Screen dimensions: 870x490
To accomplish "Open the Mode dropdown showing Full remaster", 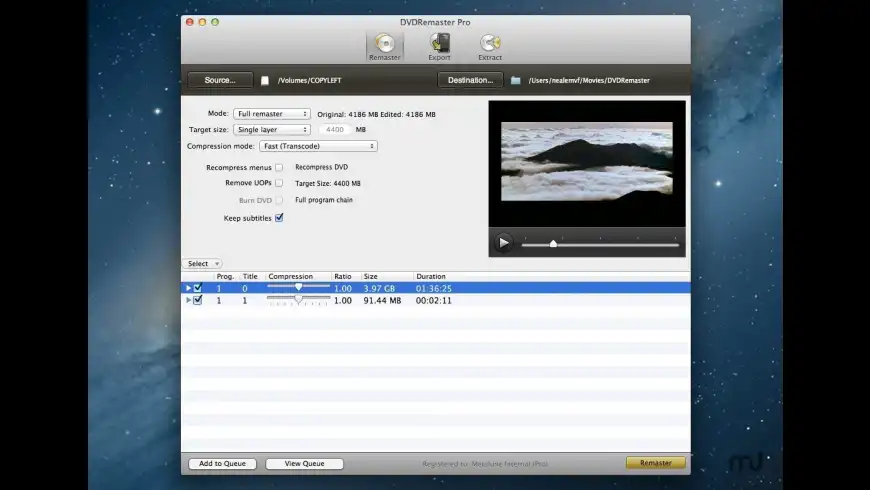I will pyautogui.click(x=272, y=114).
